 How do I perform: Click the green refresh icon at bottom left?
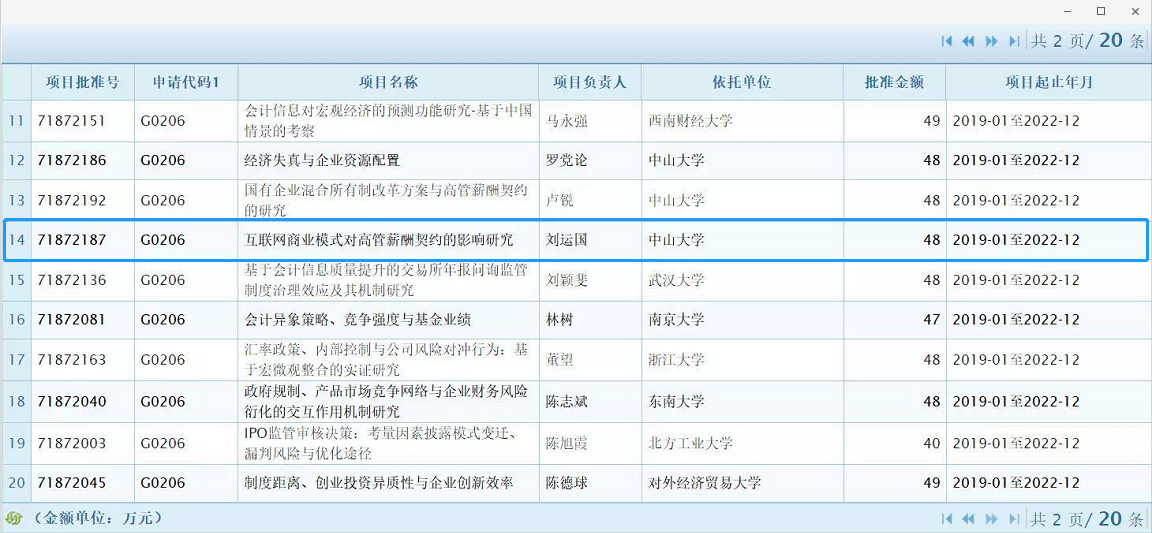pyautogui.click(x=14, y=519)
